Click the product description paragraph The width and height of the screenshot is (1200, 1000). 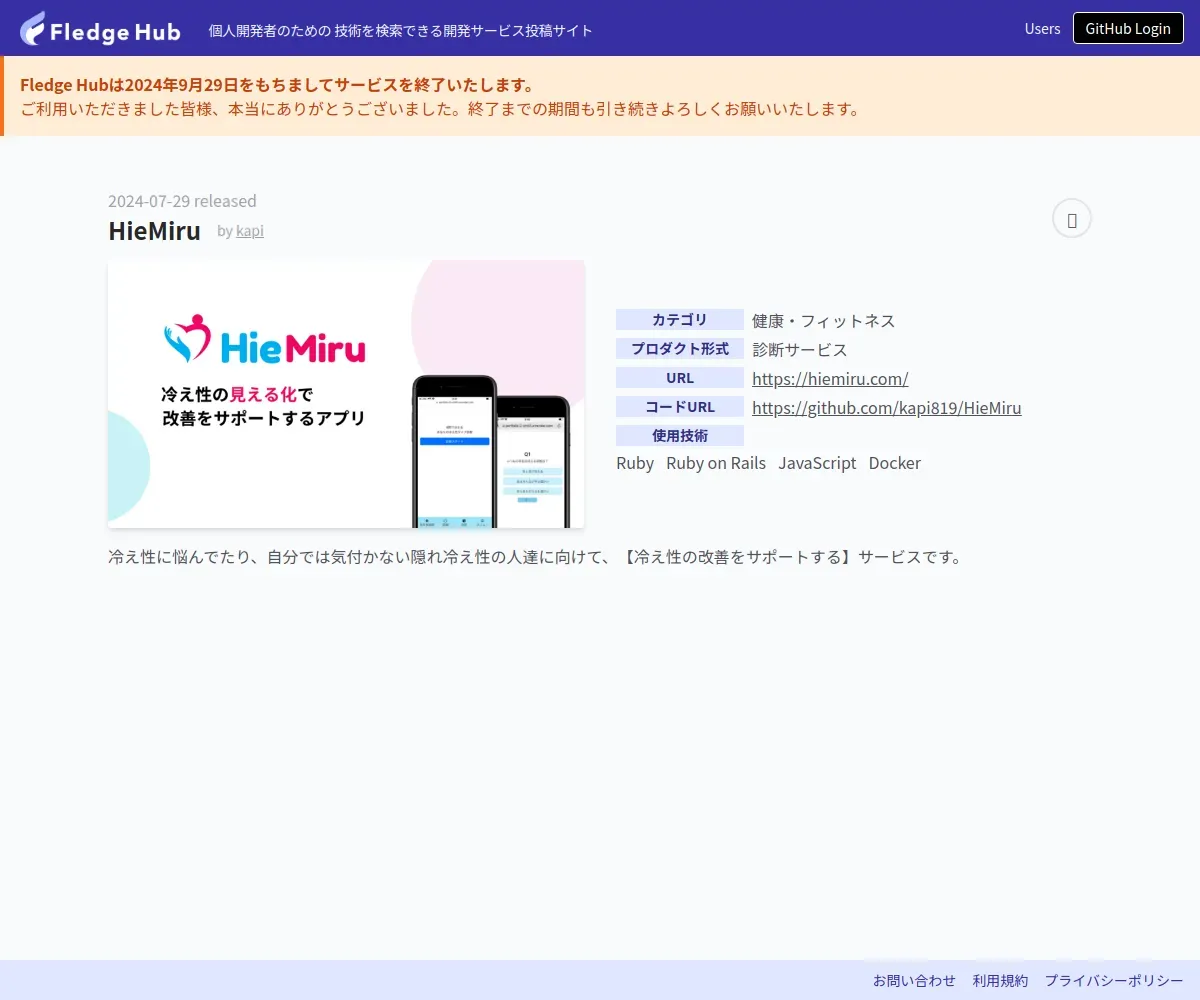pos(537,557)
